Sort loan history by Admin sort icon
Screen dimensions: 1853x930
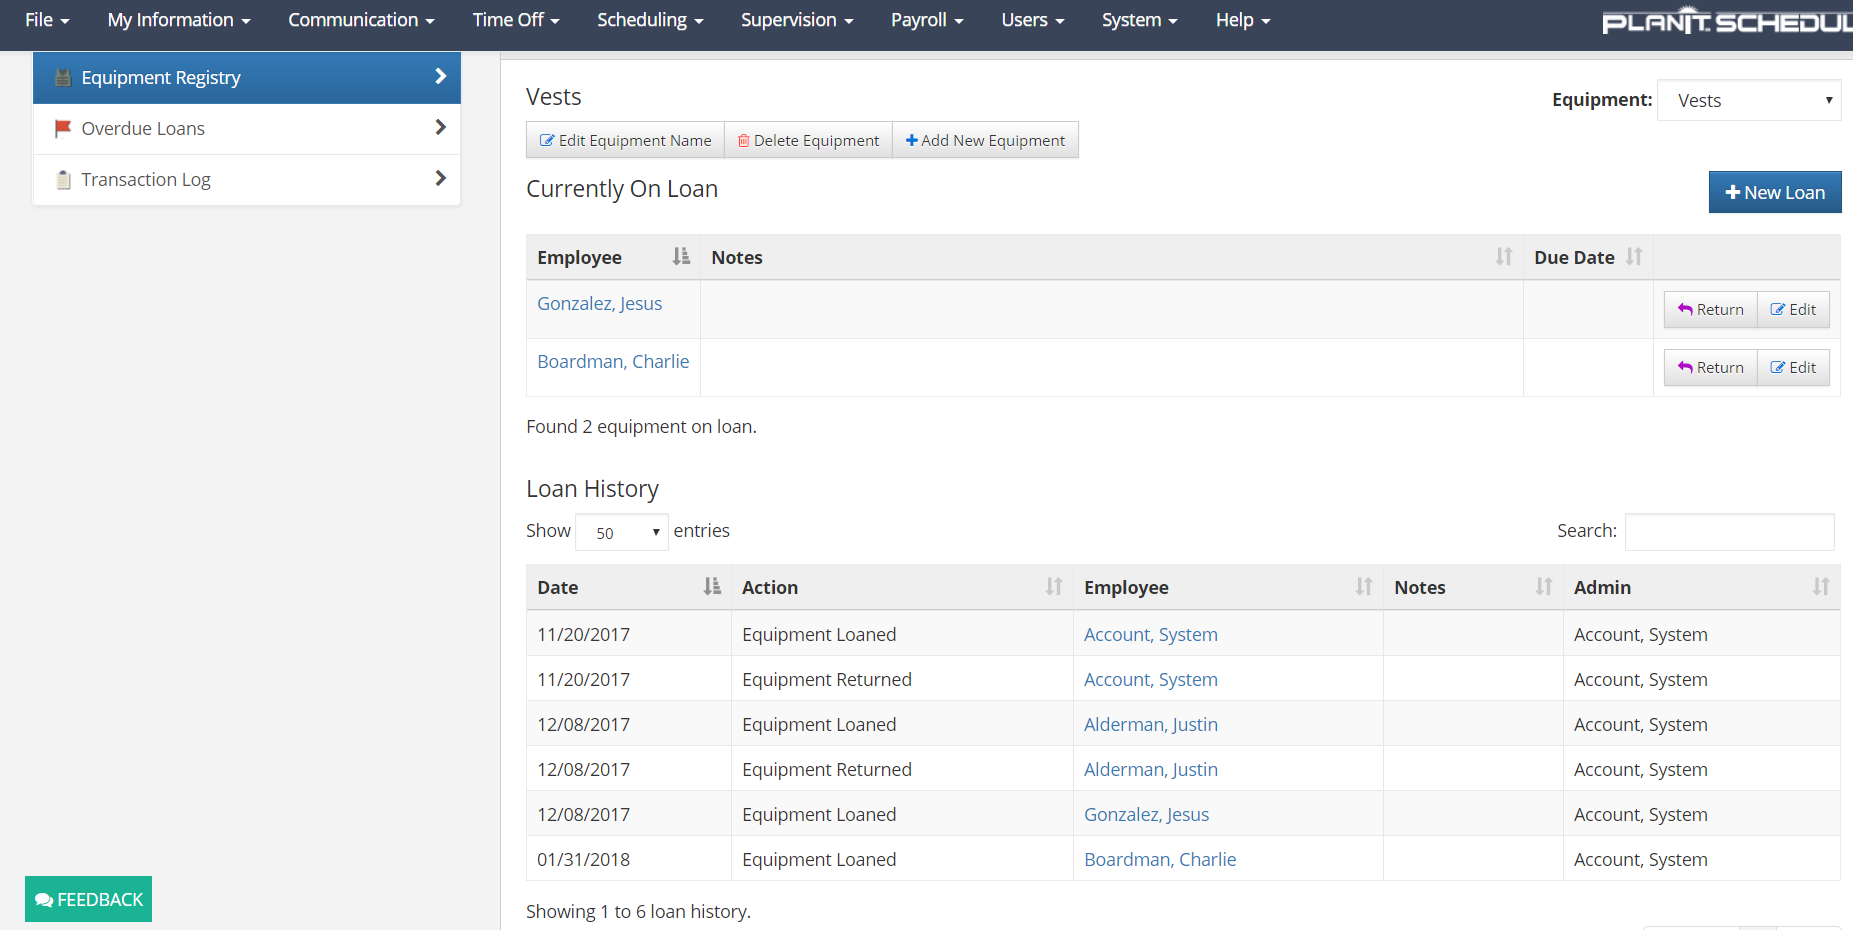[x=1820, y=587]
